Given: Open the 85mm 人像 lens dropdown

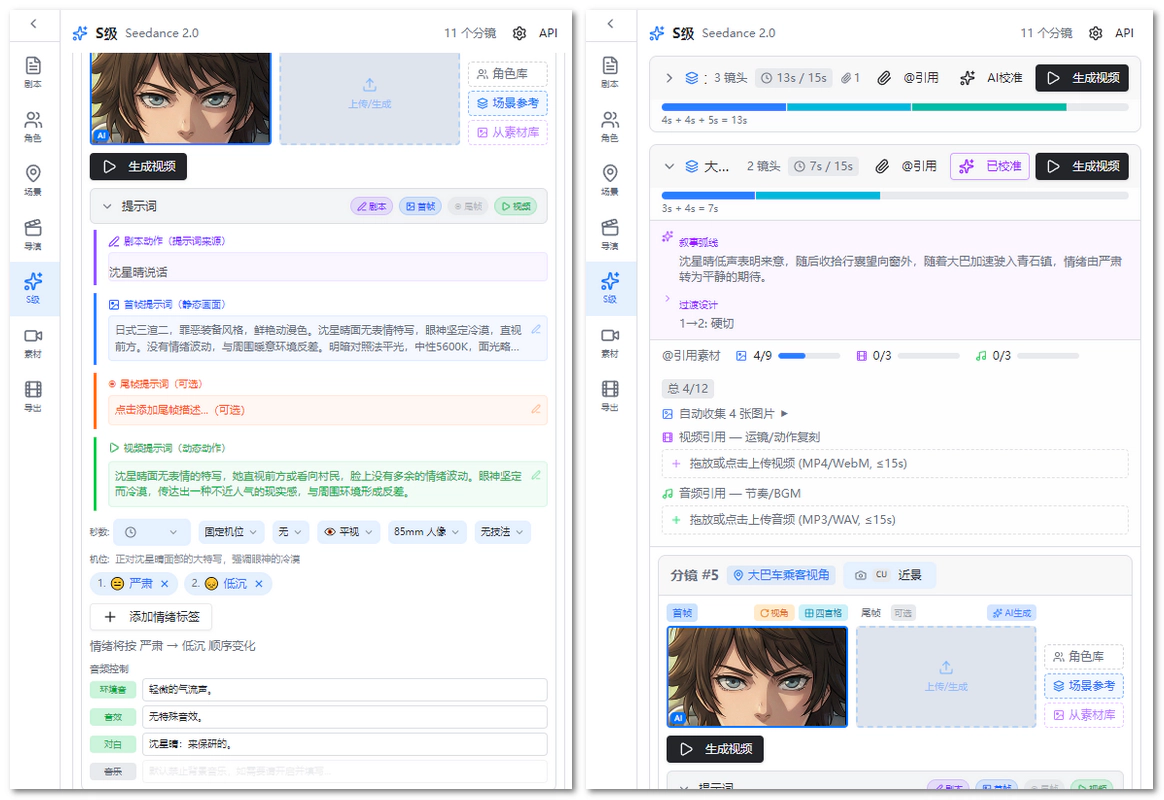Looking at the screenshot, I should [x=427, y=533].
